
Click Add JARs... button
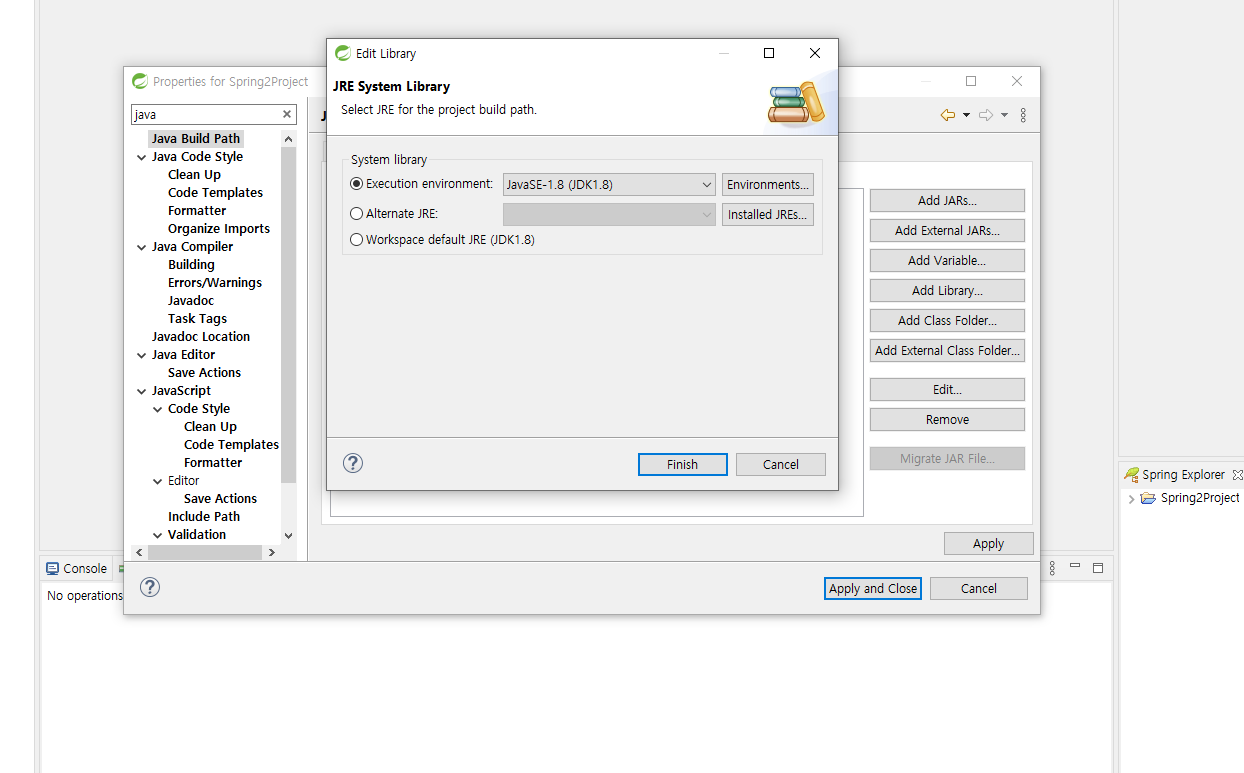click(x=947, y=201)
